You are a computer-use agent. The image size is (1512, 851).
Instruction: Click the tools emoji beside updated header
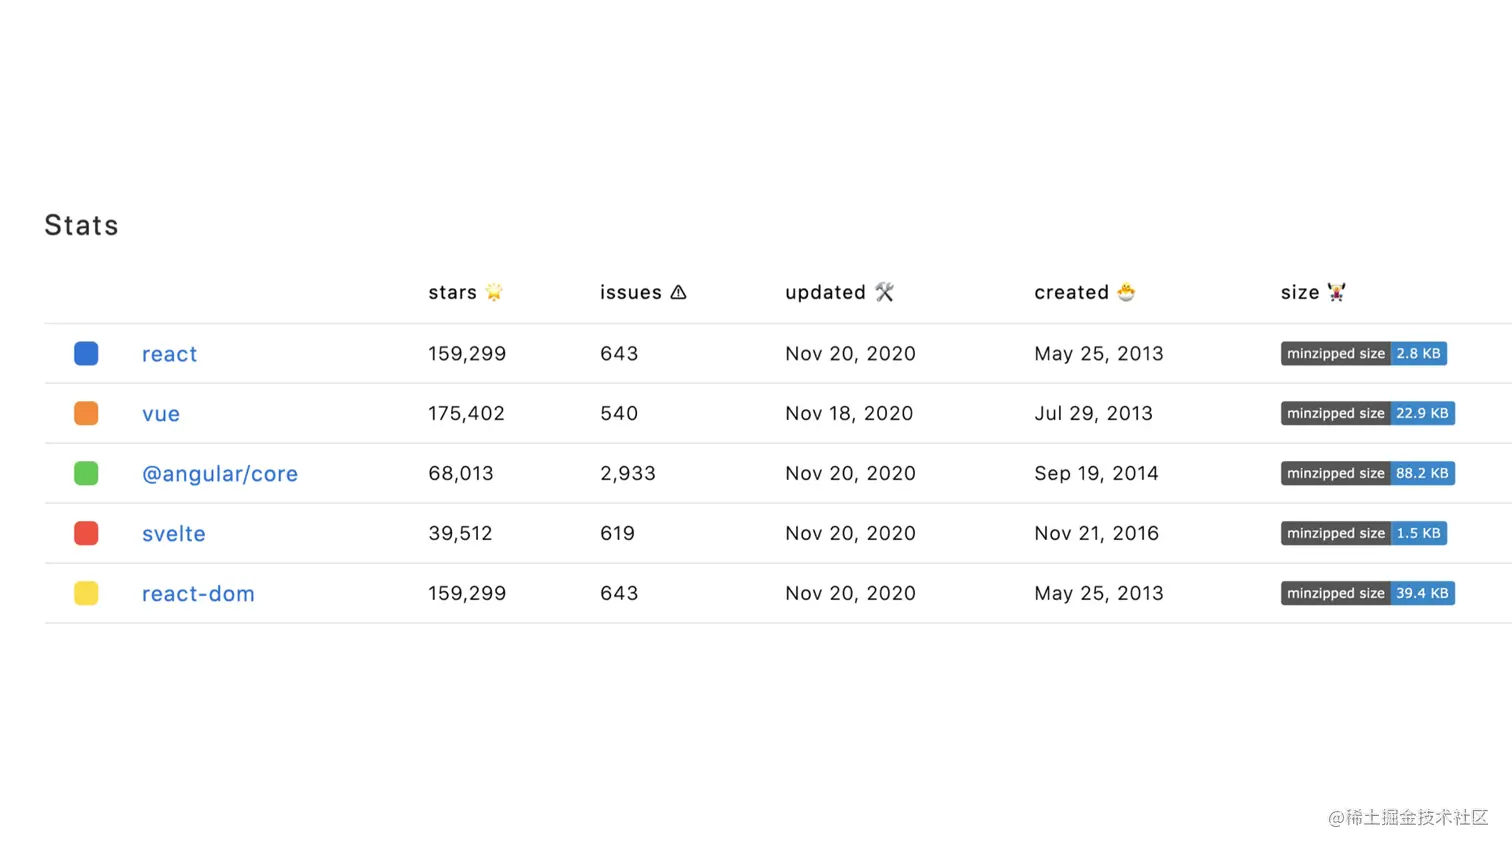coord(884,292)
